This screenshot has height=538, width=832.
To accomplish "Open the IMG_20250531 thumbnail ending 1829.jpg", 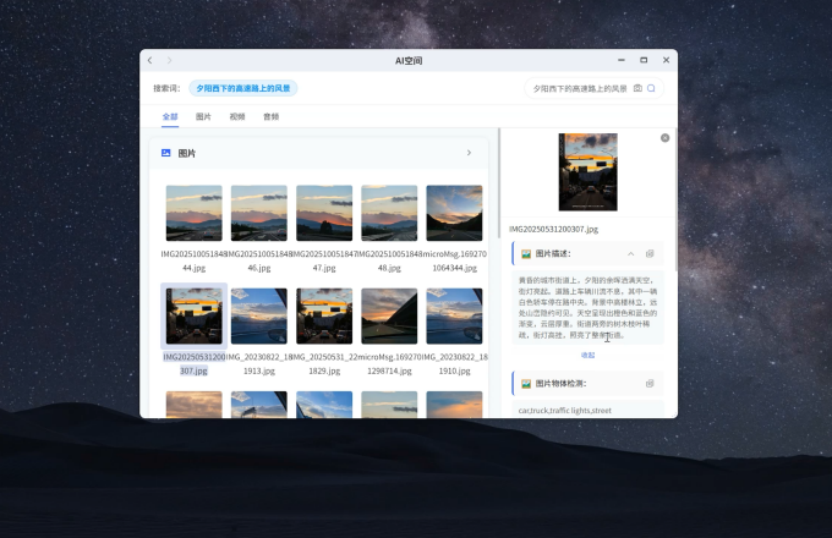I will pyautogui.click(x=324, y=316).
